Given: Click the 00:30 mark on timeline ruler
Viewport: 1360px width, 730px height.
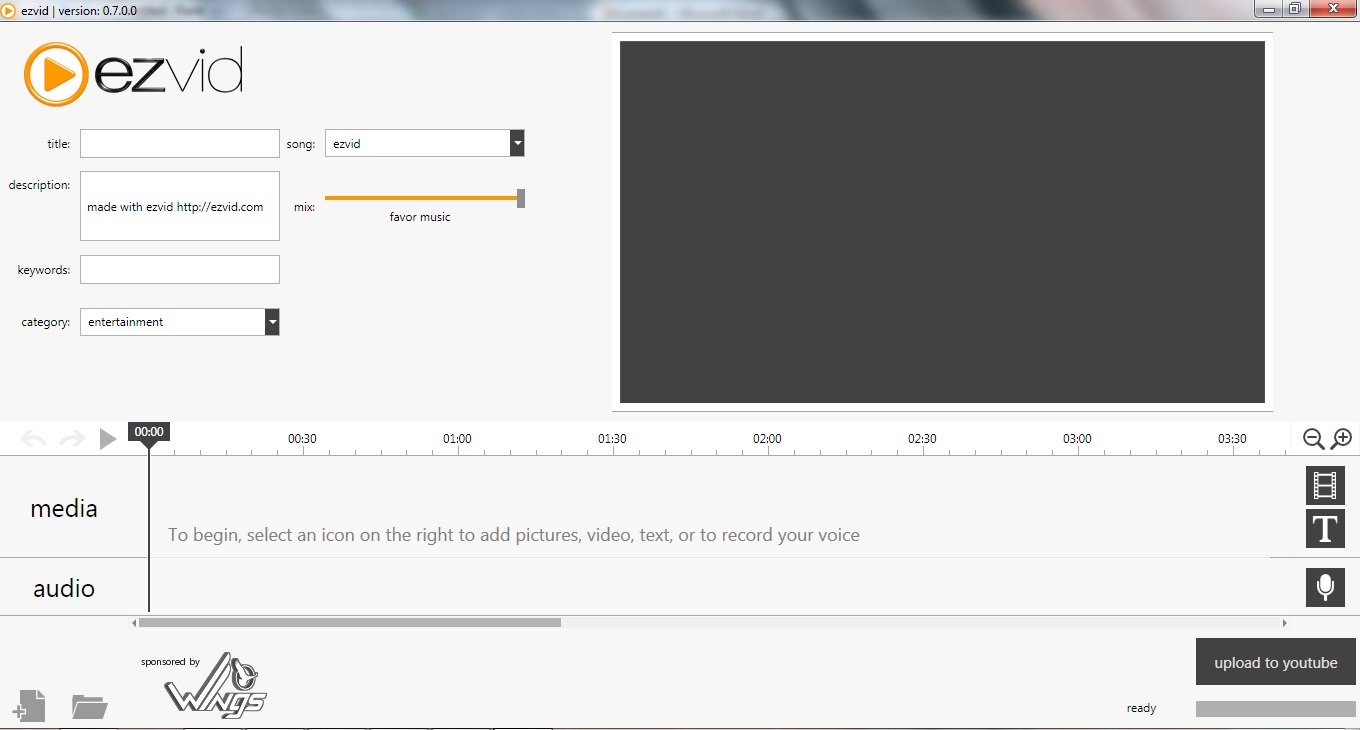Looking at the screenshot, I should click(x=302, y=439).
